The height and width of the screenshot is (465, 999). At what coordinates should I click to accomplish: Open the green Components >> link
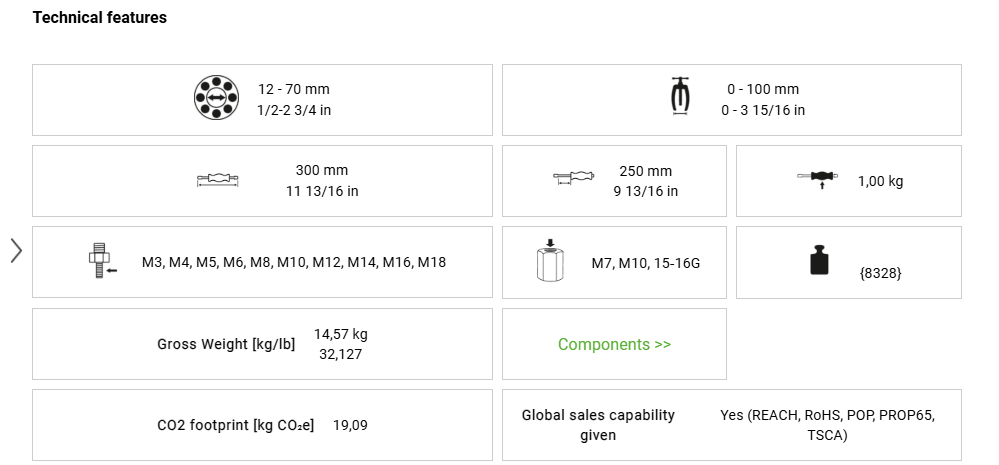614,344
